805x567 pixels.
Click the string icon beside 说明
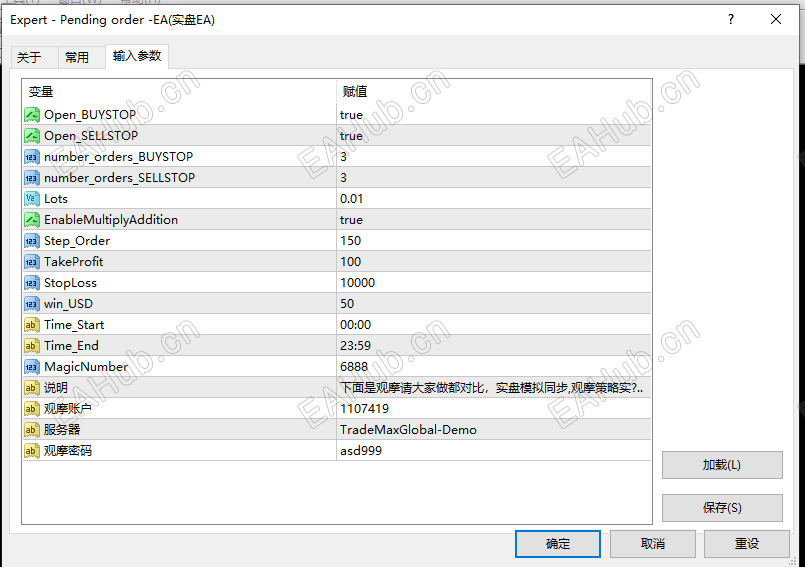(x=32, y=388)
